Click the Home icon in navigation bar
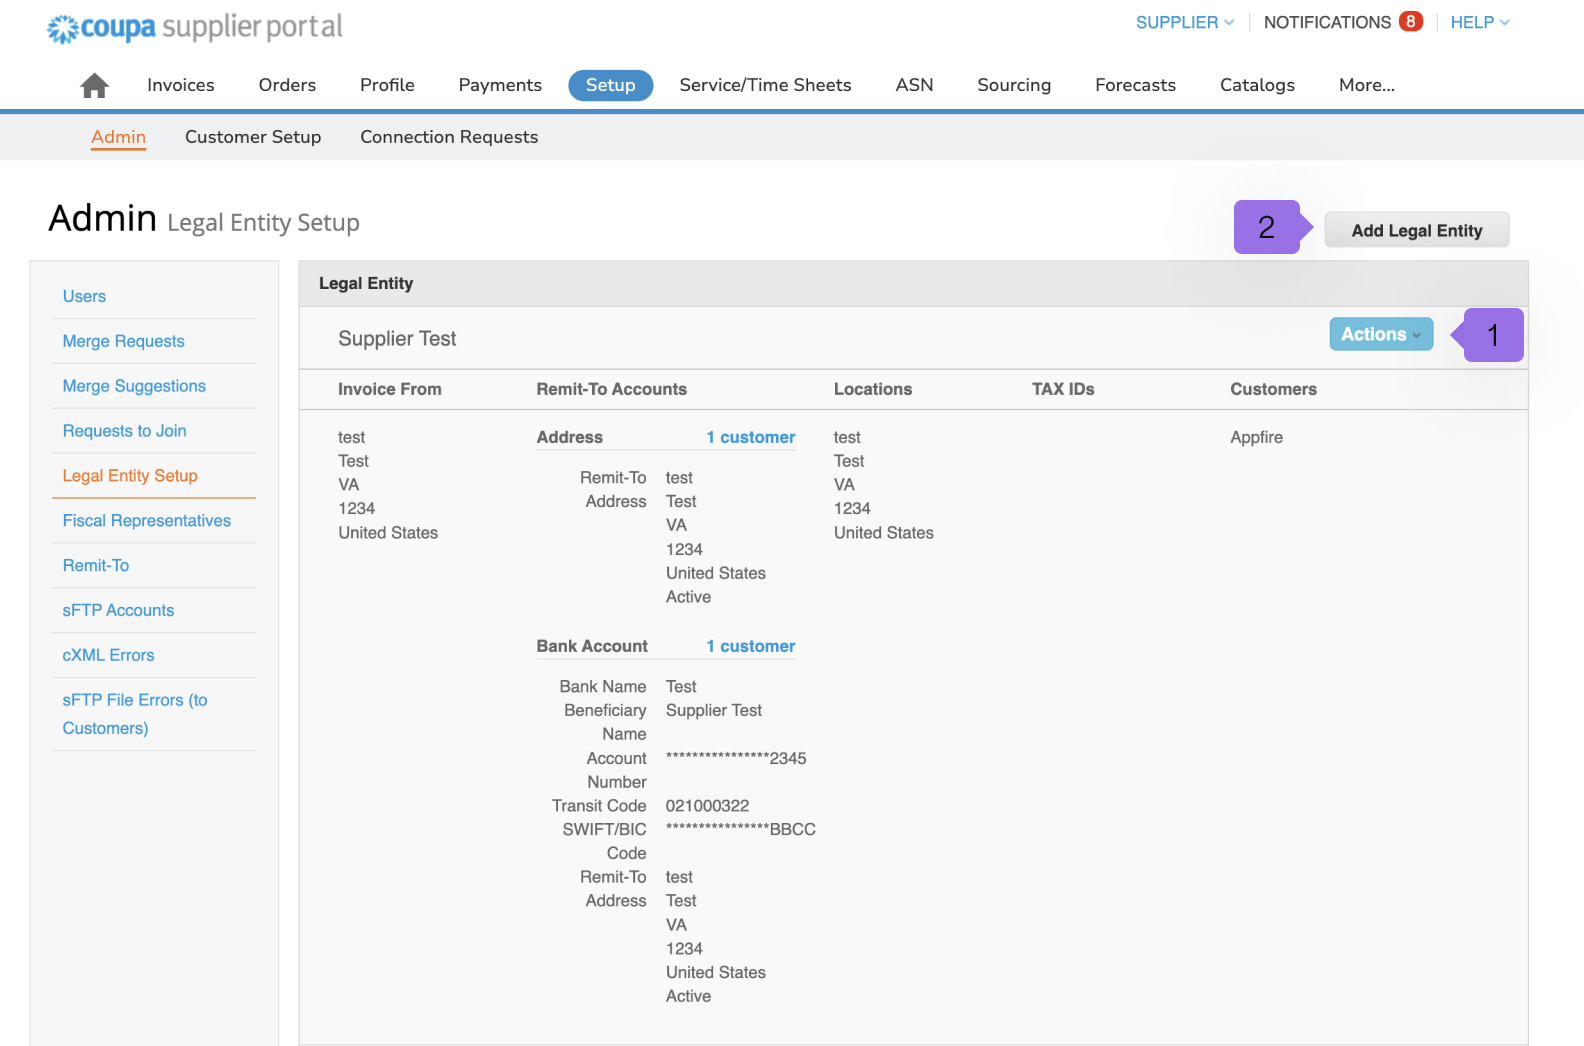The width and height of the screenshot is (1584, 1046). click(x=94, y=86)
